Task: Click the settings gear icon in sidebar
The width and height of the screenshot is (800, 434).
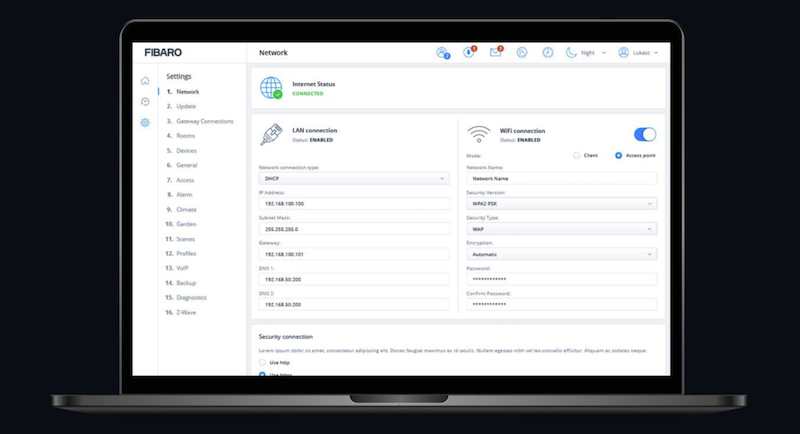Action: 145,122
